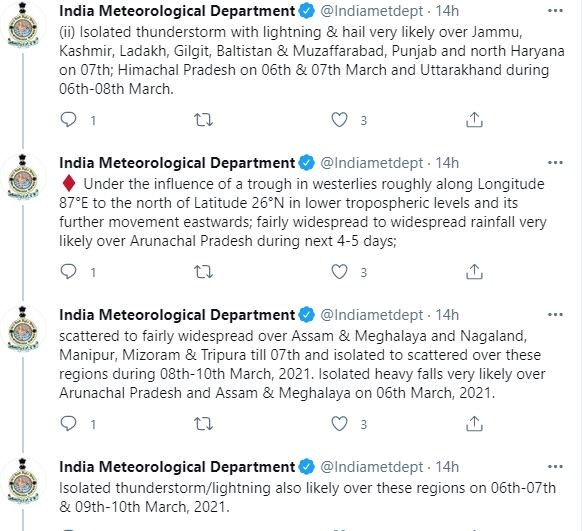Like the Arunachal Pradesh rainfall tweet
Image resolution: width=582 pixels, height=531 pixels.
point(339,272)
